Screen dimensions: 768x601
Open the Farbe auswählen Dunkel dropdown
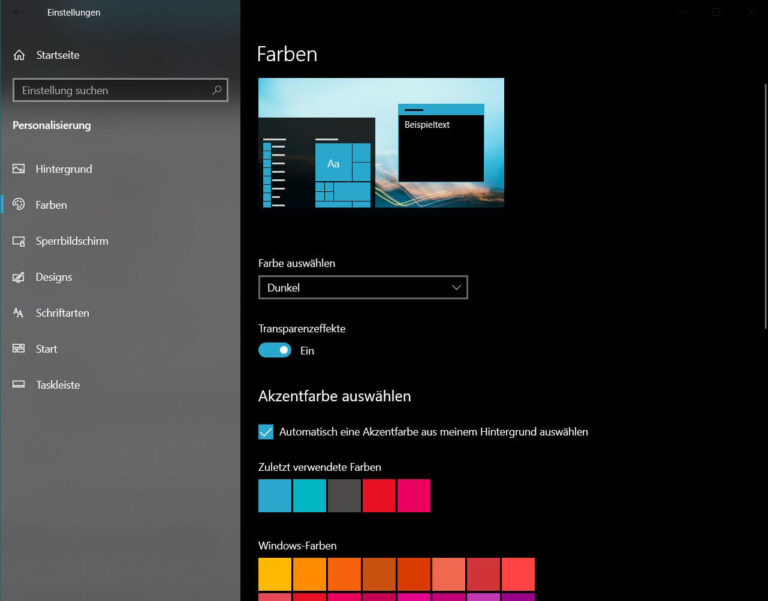[x=363, y=288]
